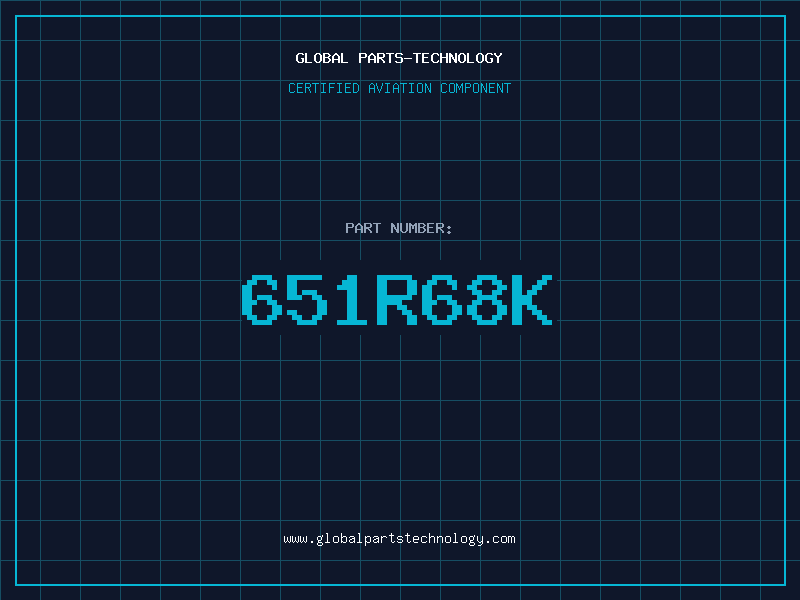
Task: Click the word GLOBAL in the header
Action: pyautogui.click(x=322, y=59)
